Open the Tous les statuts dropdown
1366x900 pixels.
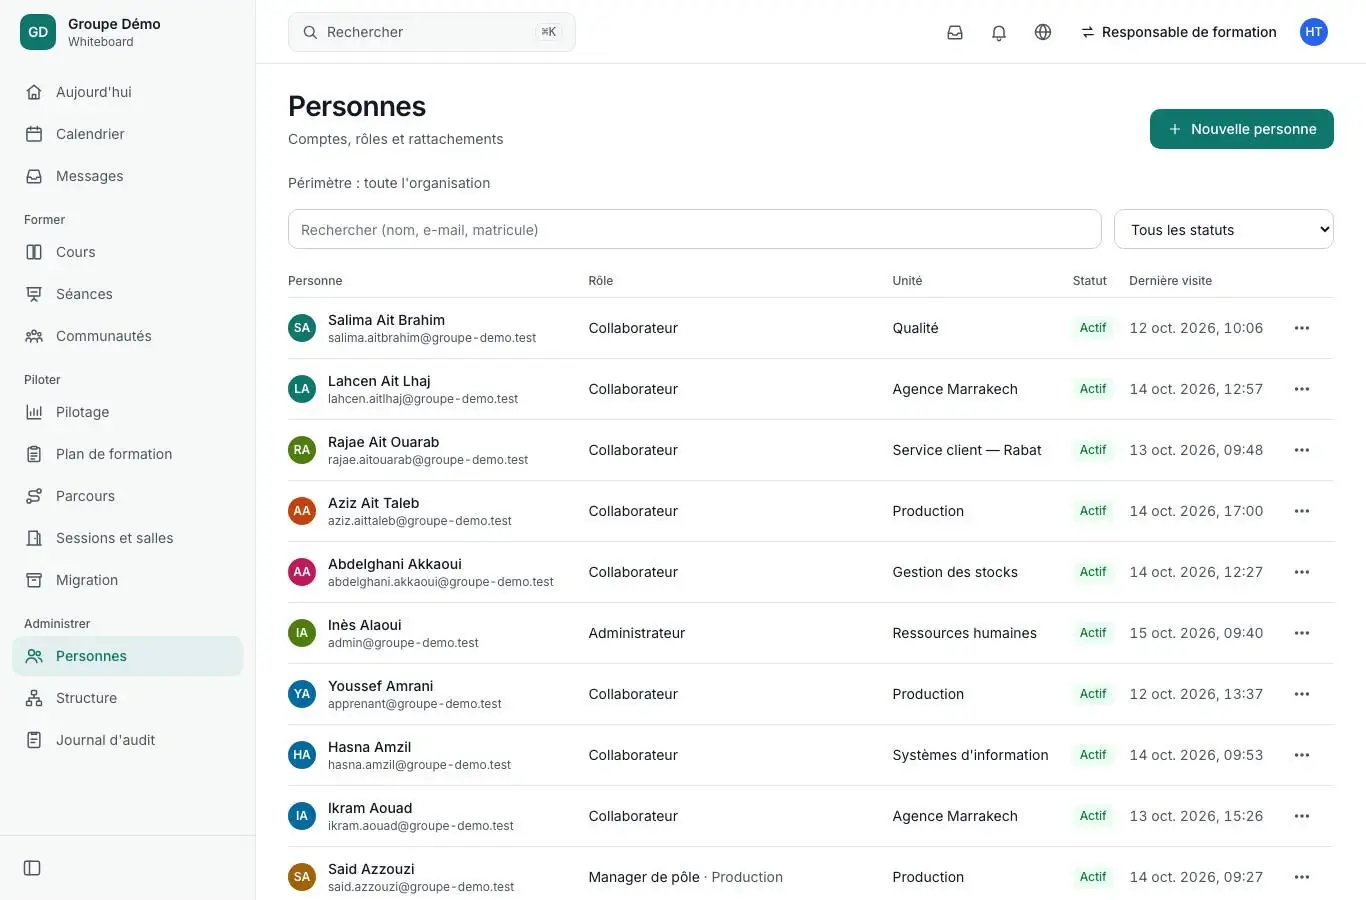point(1224,229)
